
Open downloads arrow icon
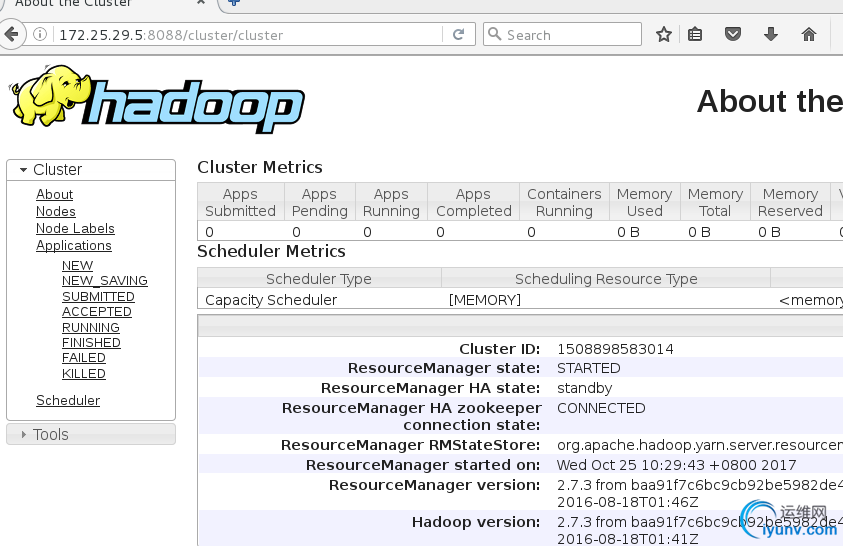pos(771,34)
